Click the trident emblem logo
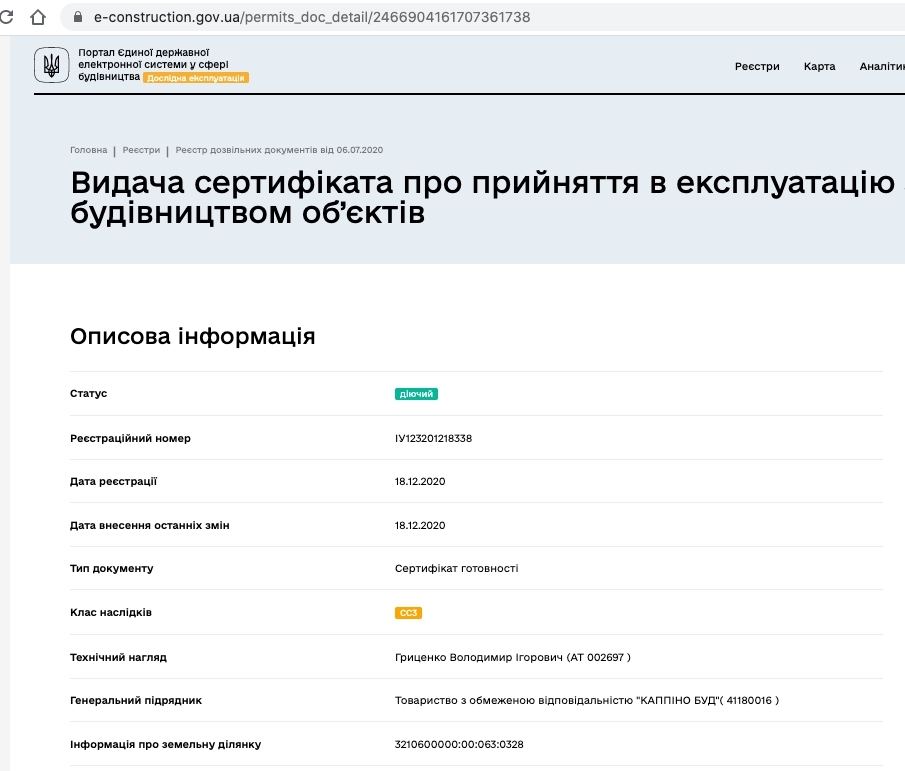This screenshot has width=905, height=771. [51, 65]
